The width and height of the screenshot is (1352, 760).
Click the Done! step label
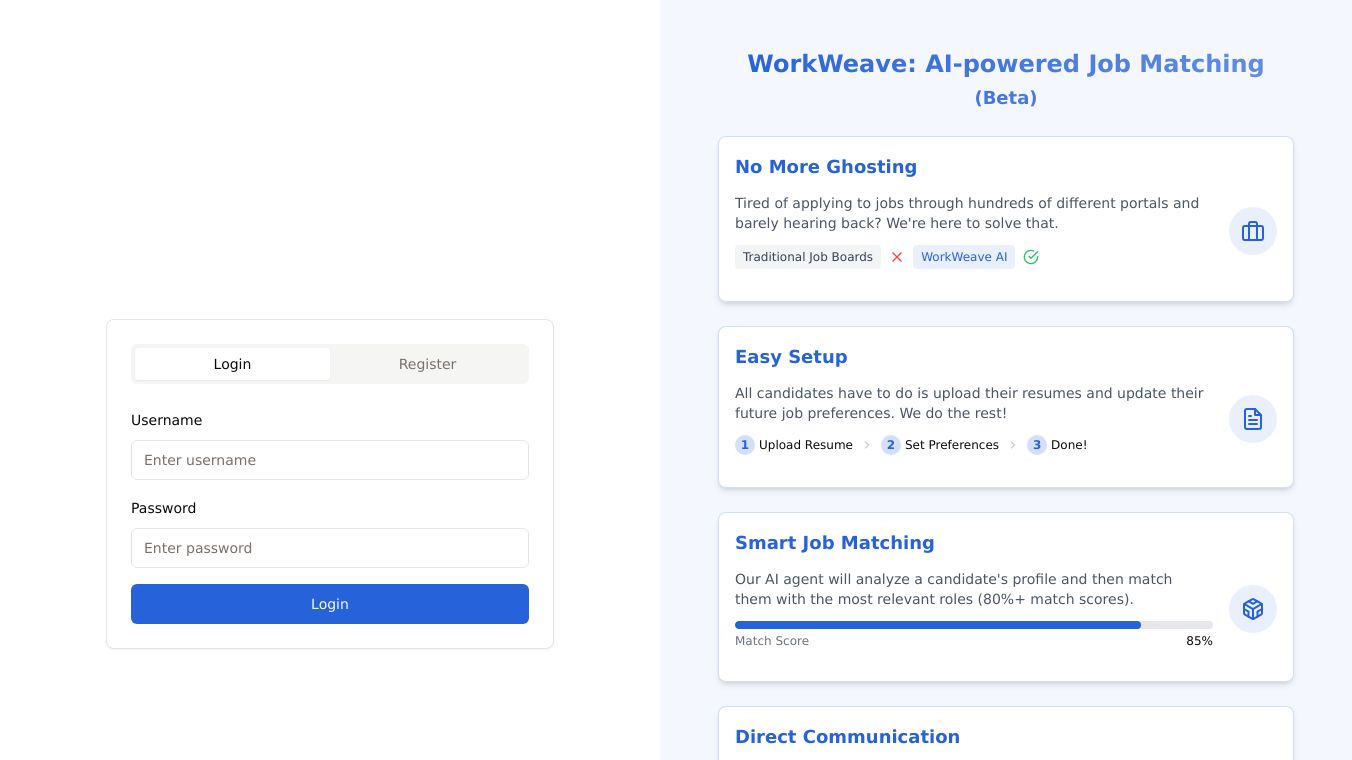(1069, 445)
